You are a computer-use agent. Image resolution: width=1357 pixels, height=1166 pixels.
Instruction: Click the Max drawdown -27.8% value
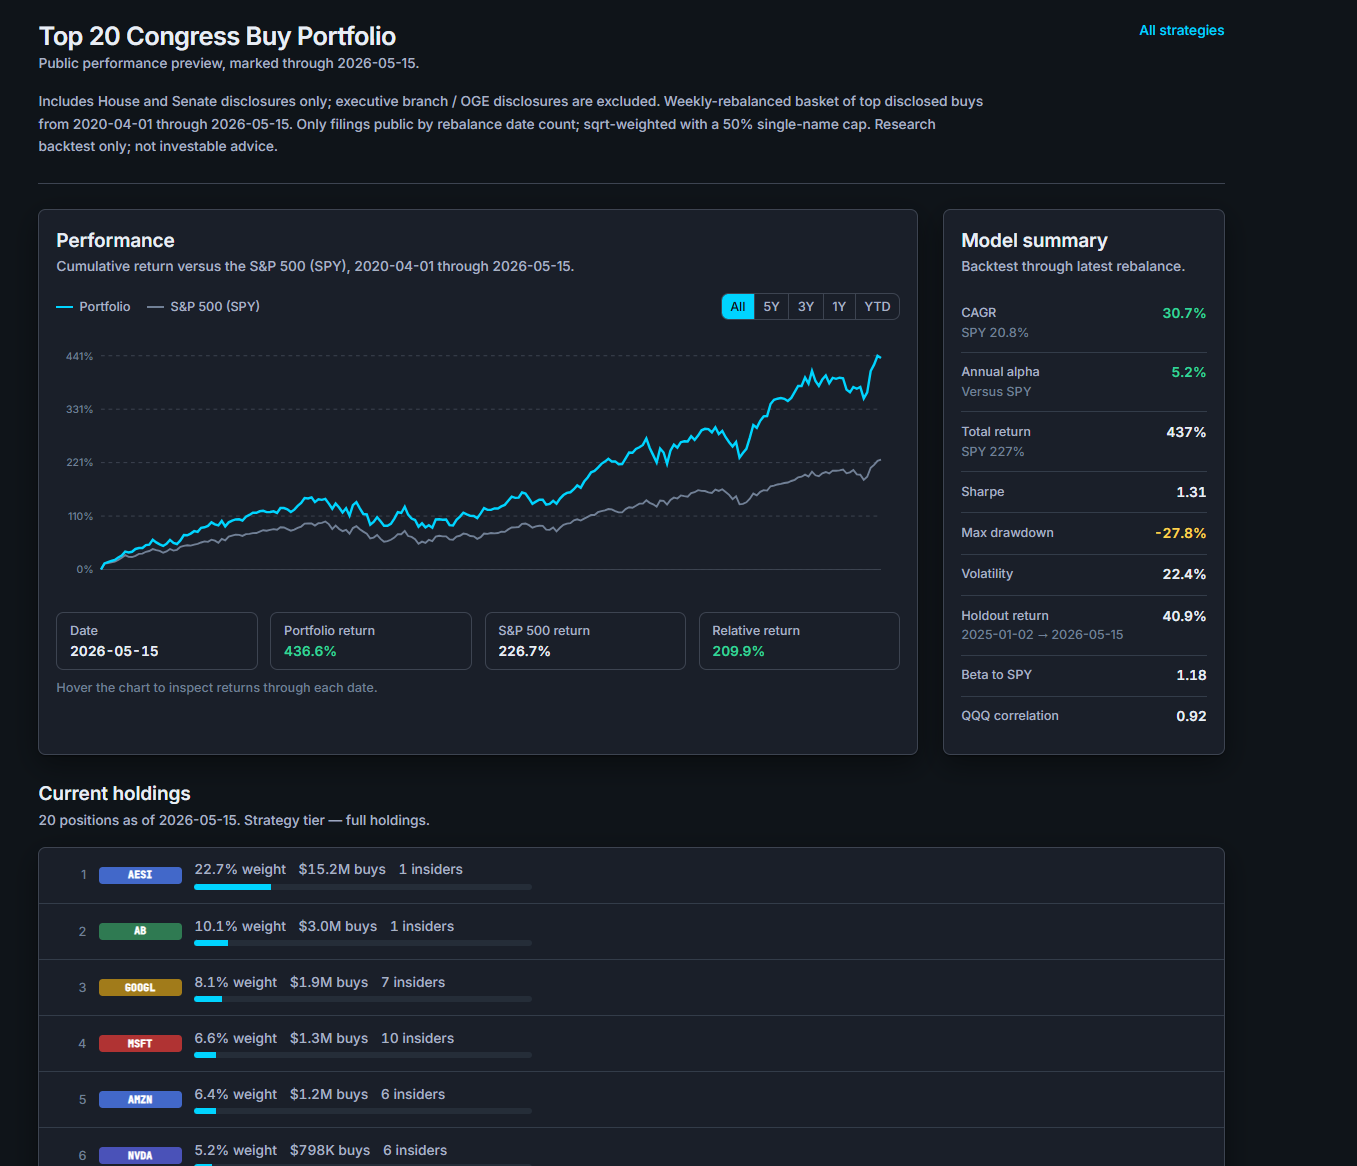[x=1181, y=533]
